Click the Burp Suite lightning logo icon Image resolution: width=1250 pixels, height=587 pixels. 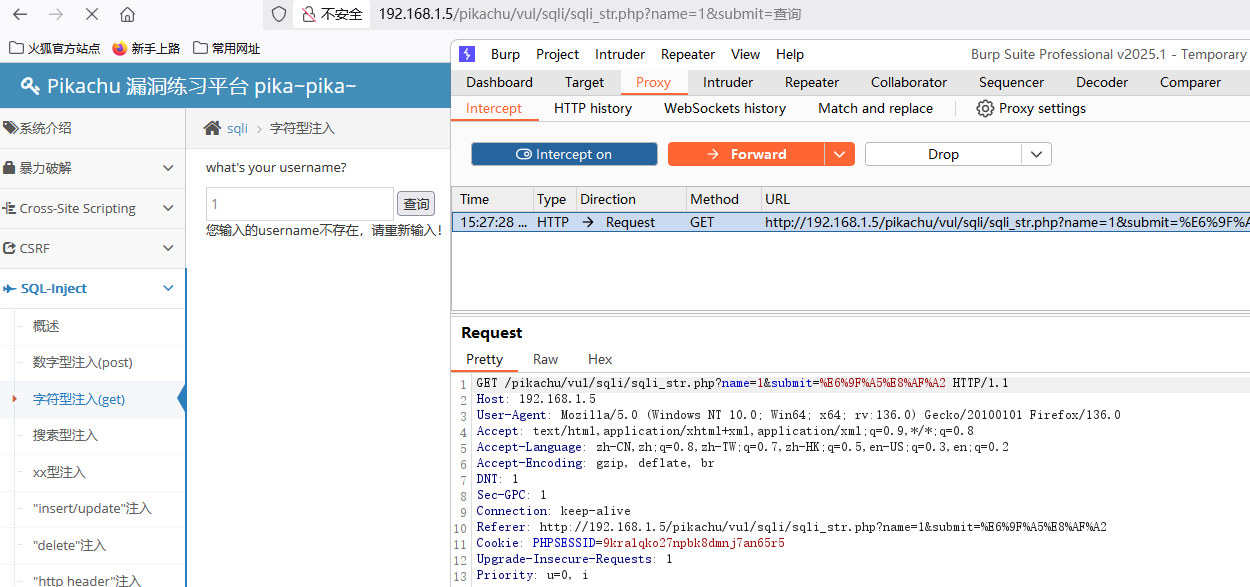pos(468,54)
